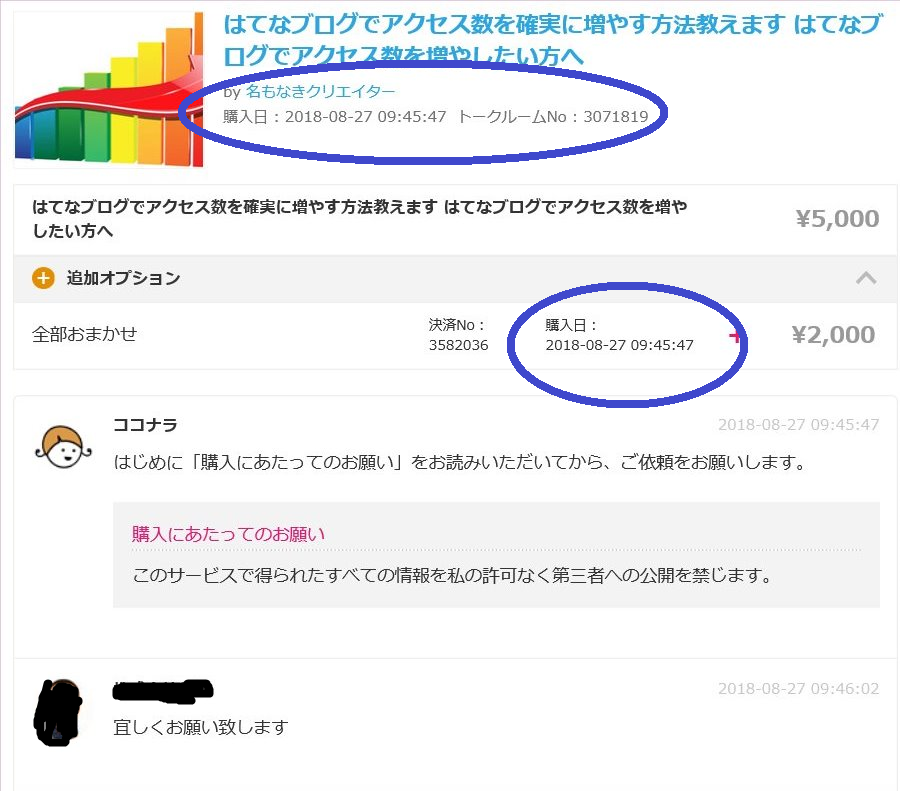
Task: Select the 購入にあたってのお願い pink heading
Action: coord(228,534)
